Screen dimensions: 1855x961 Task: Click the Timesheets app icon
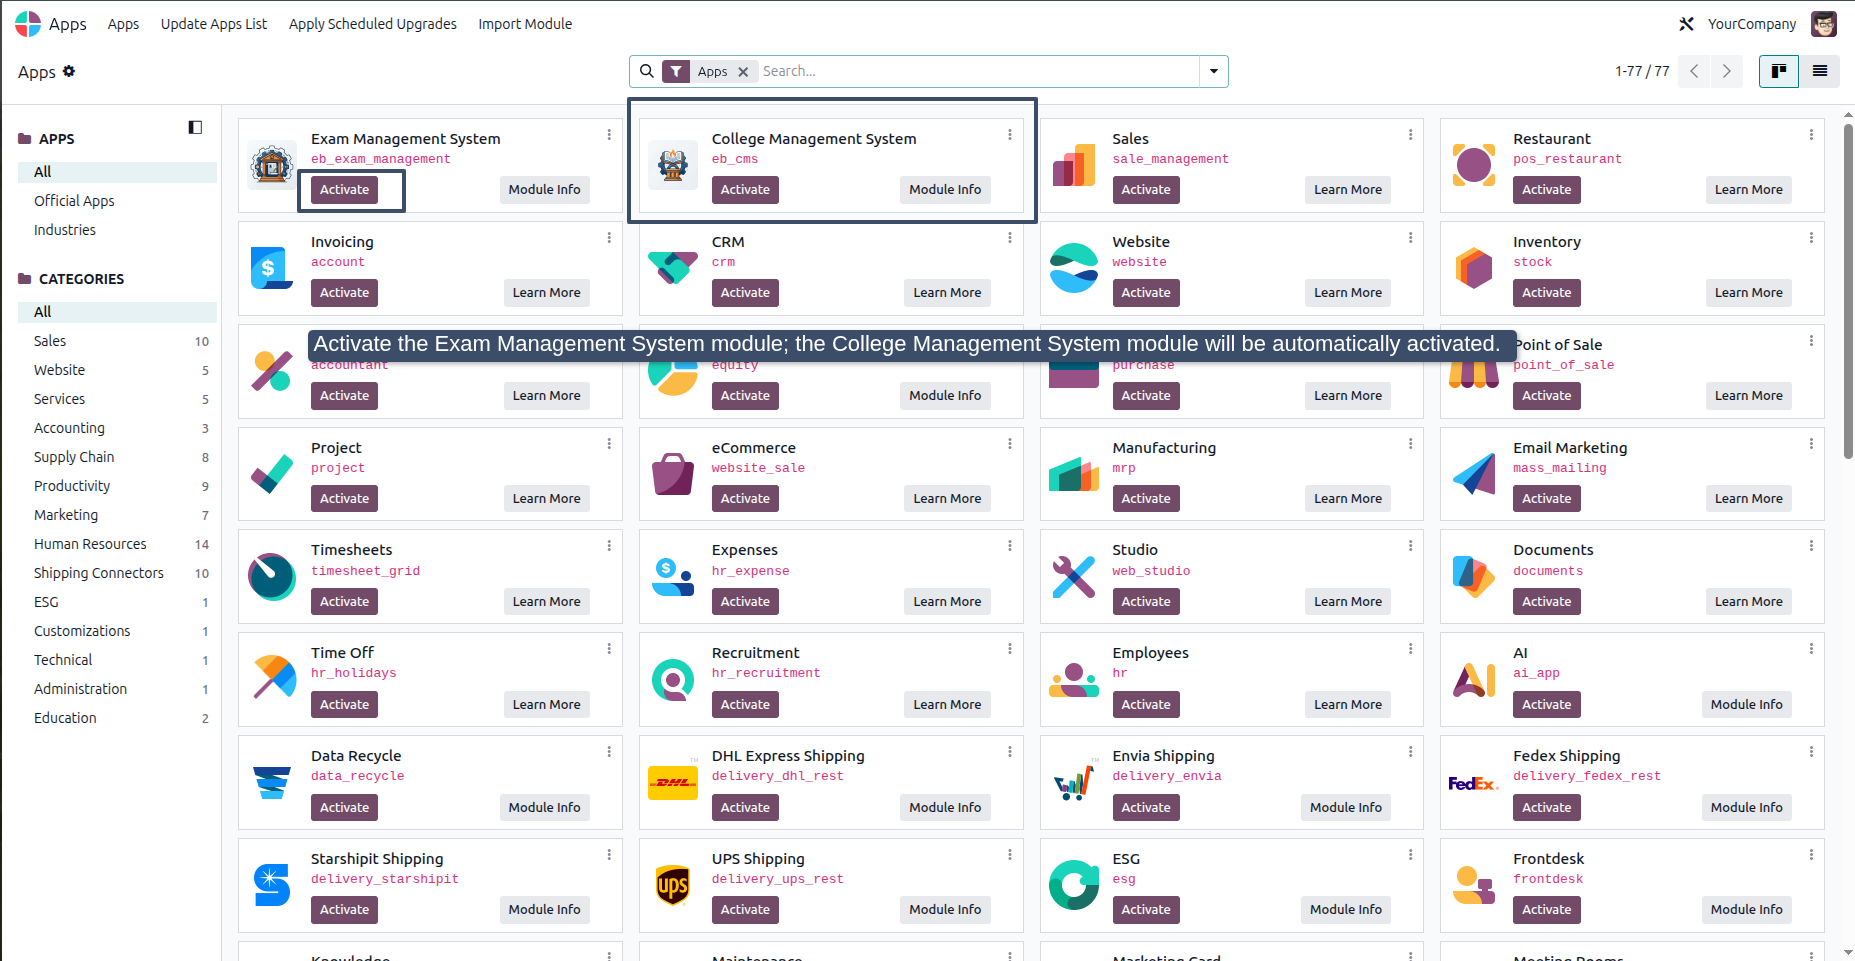(x=272, y=576)
